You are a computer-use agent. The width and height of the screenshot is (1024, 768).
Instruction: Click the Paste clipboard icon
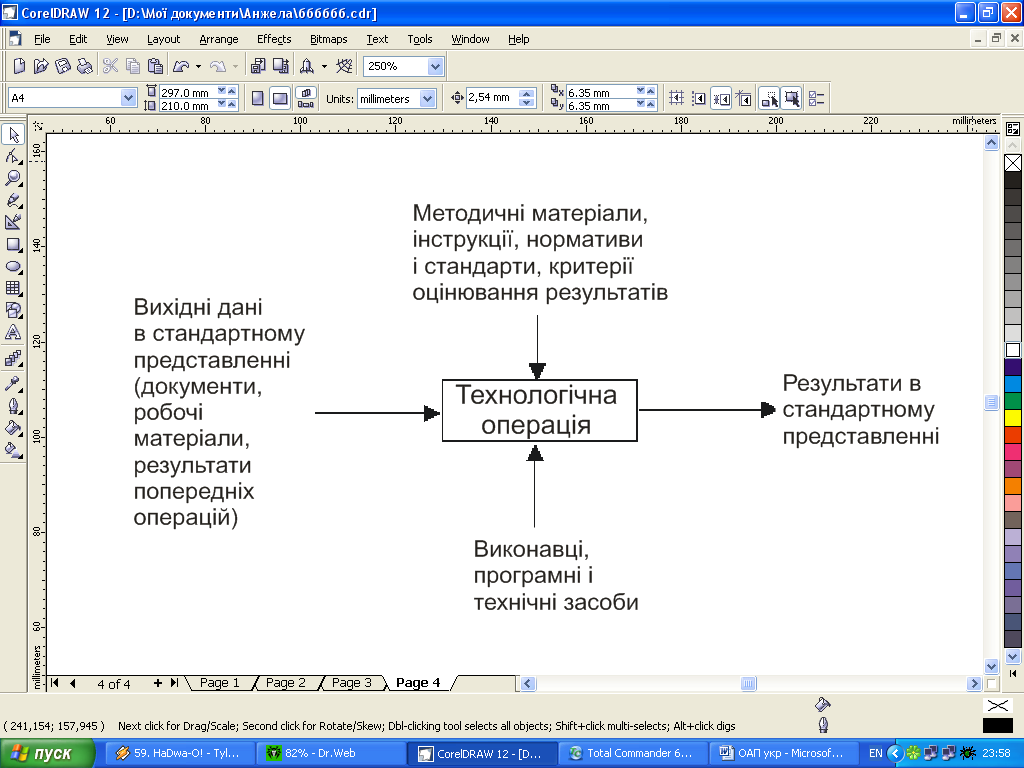click(155, 66)
